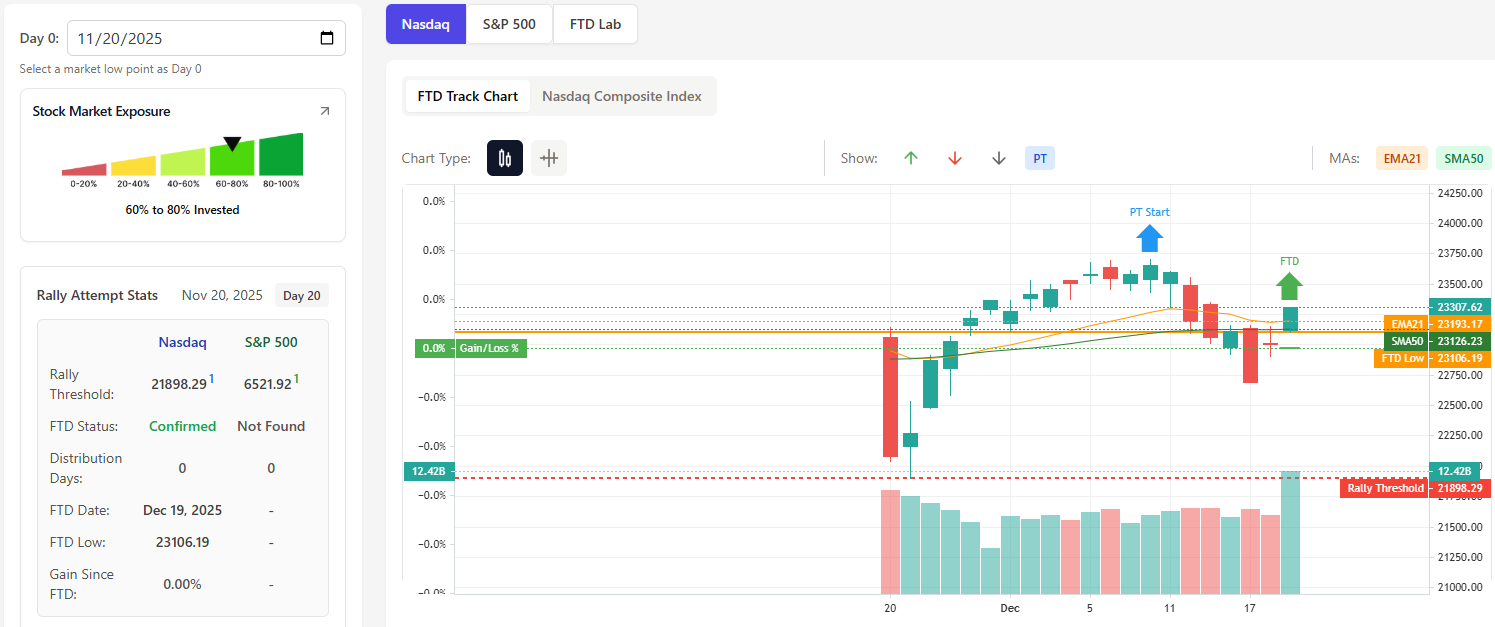Toggle the red down arrow marker
Image resolution: width=1495 pixels, height=627 pixels.
tap(954, 158)
